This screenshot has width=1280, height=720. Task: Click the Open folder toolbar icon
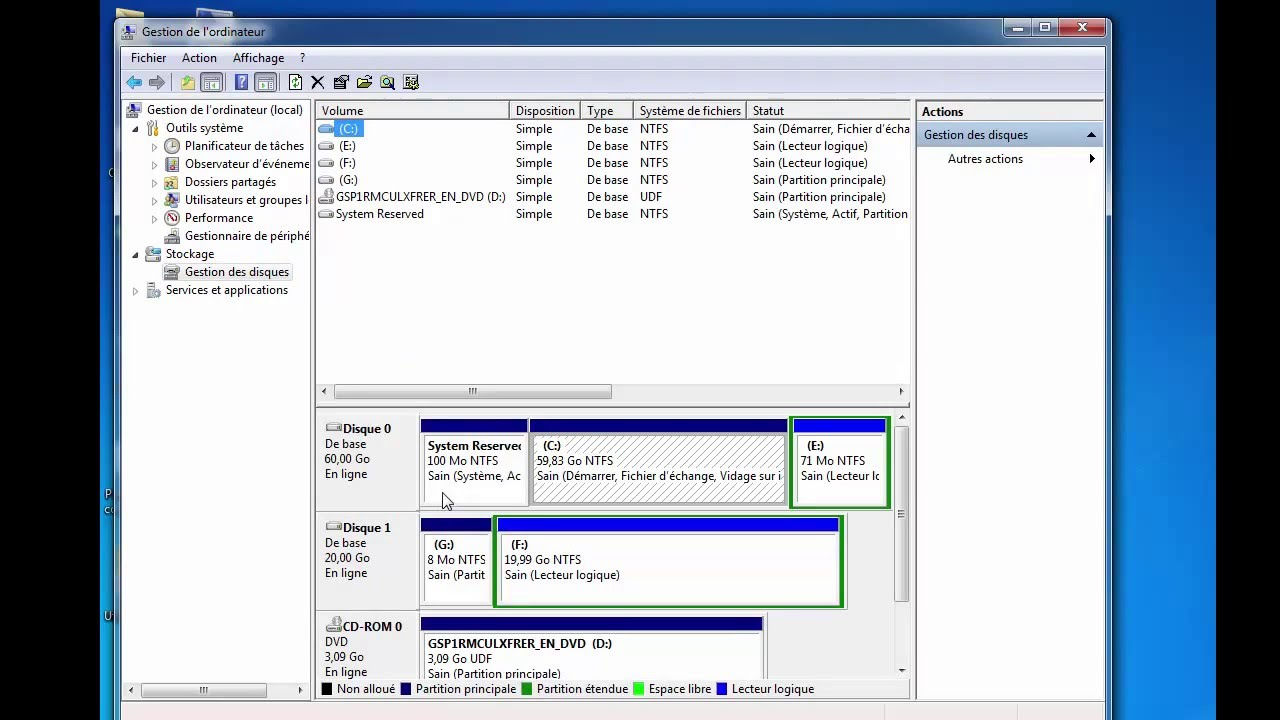click(364, 82)
